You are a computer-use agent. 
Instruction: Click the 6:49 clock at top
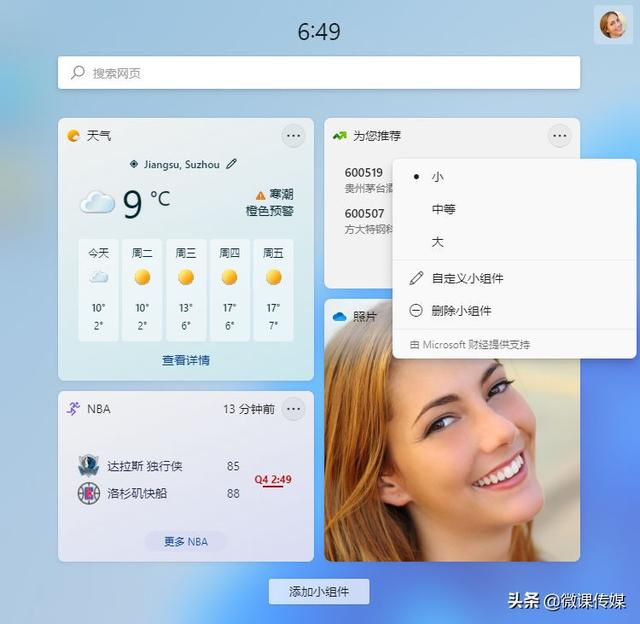pos(319,31)
